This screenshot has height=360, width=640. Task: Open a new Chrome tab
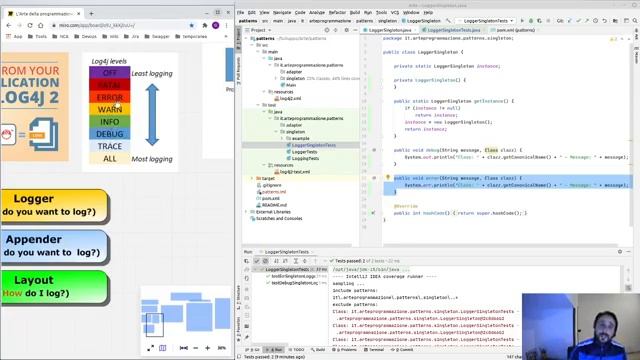(91, 13)
